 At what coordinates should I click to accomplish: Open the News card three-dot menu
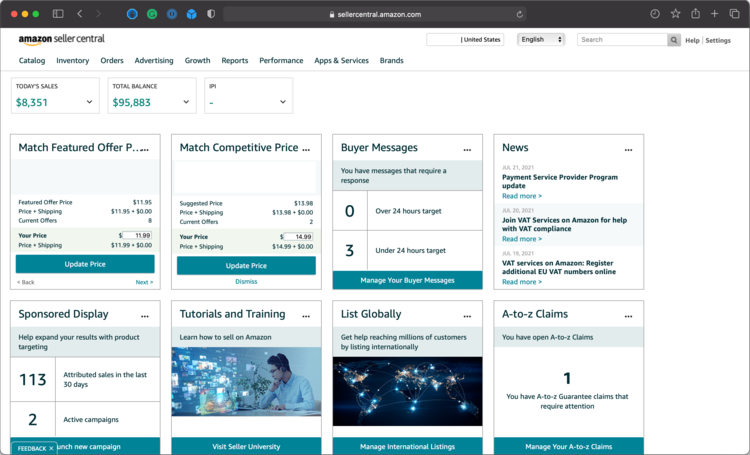(x=628, y=149)
